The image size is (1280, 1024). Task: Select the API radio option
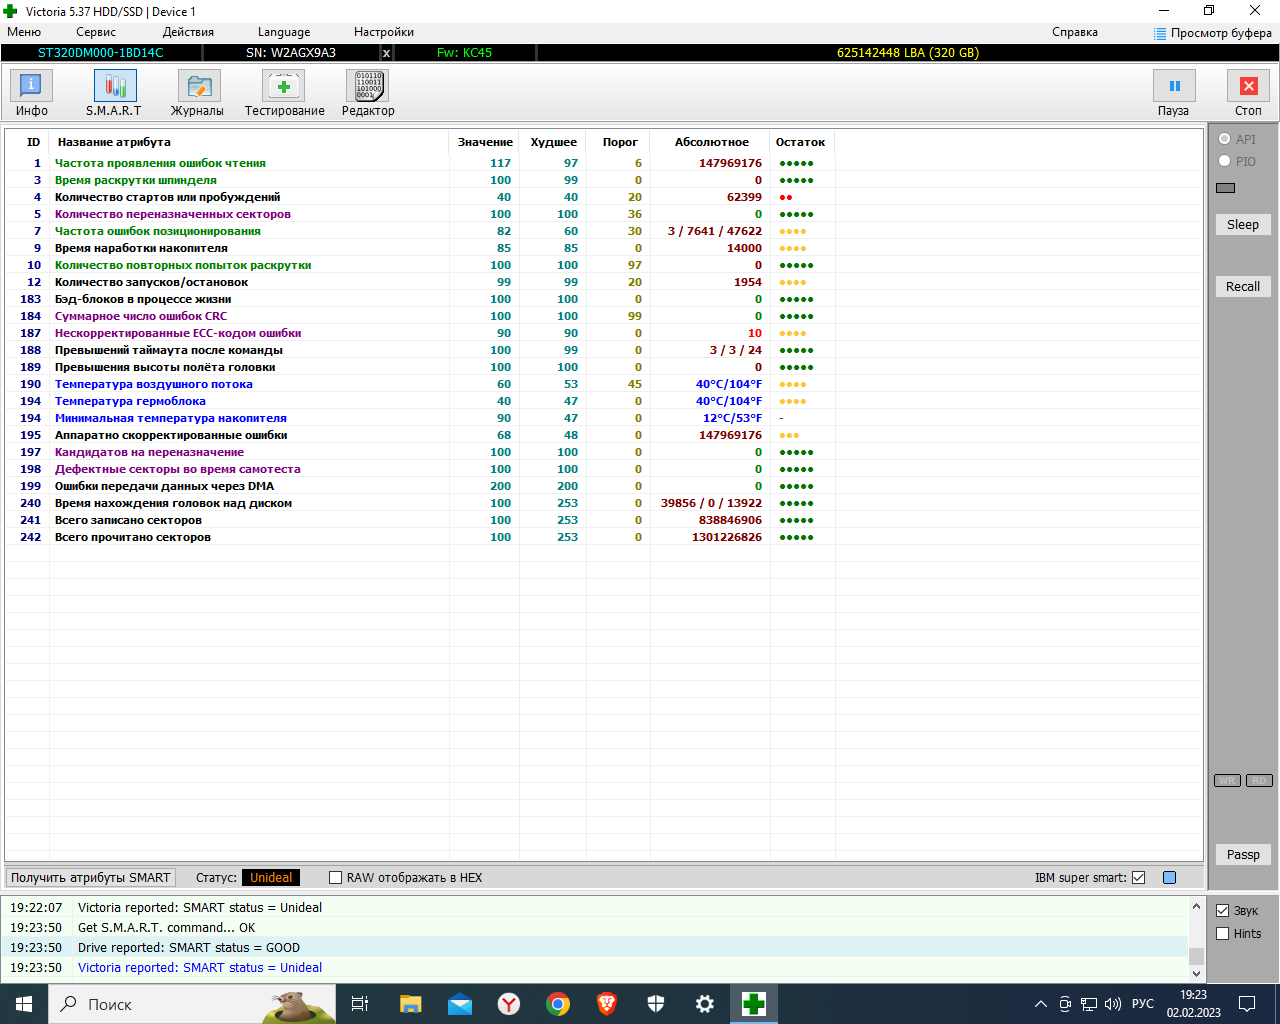[x=1224, y=139]
